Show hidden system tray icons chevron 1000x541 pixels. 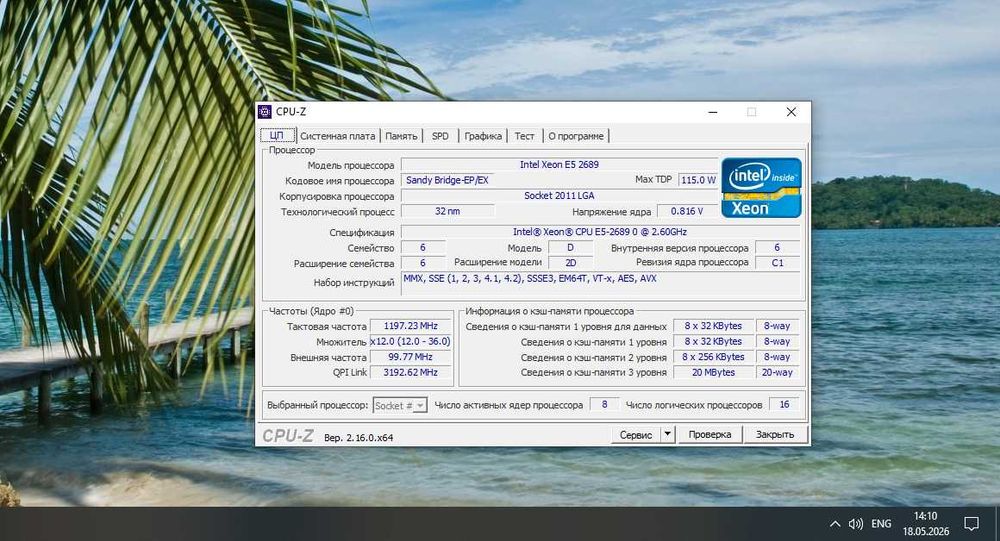(835, 524)
